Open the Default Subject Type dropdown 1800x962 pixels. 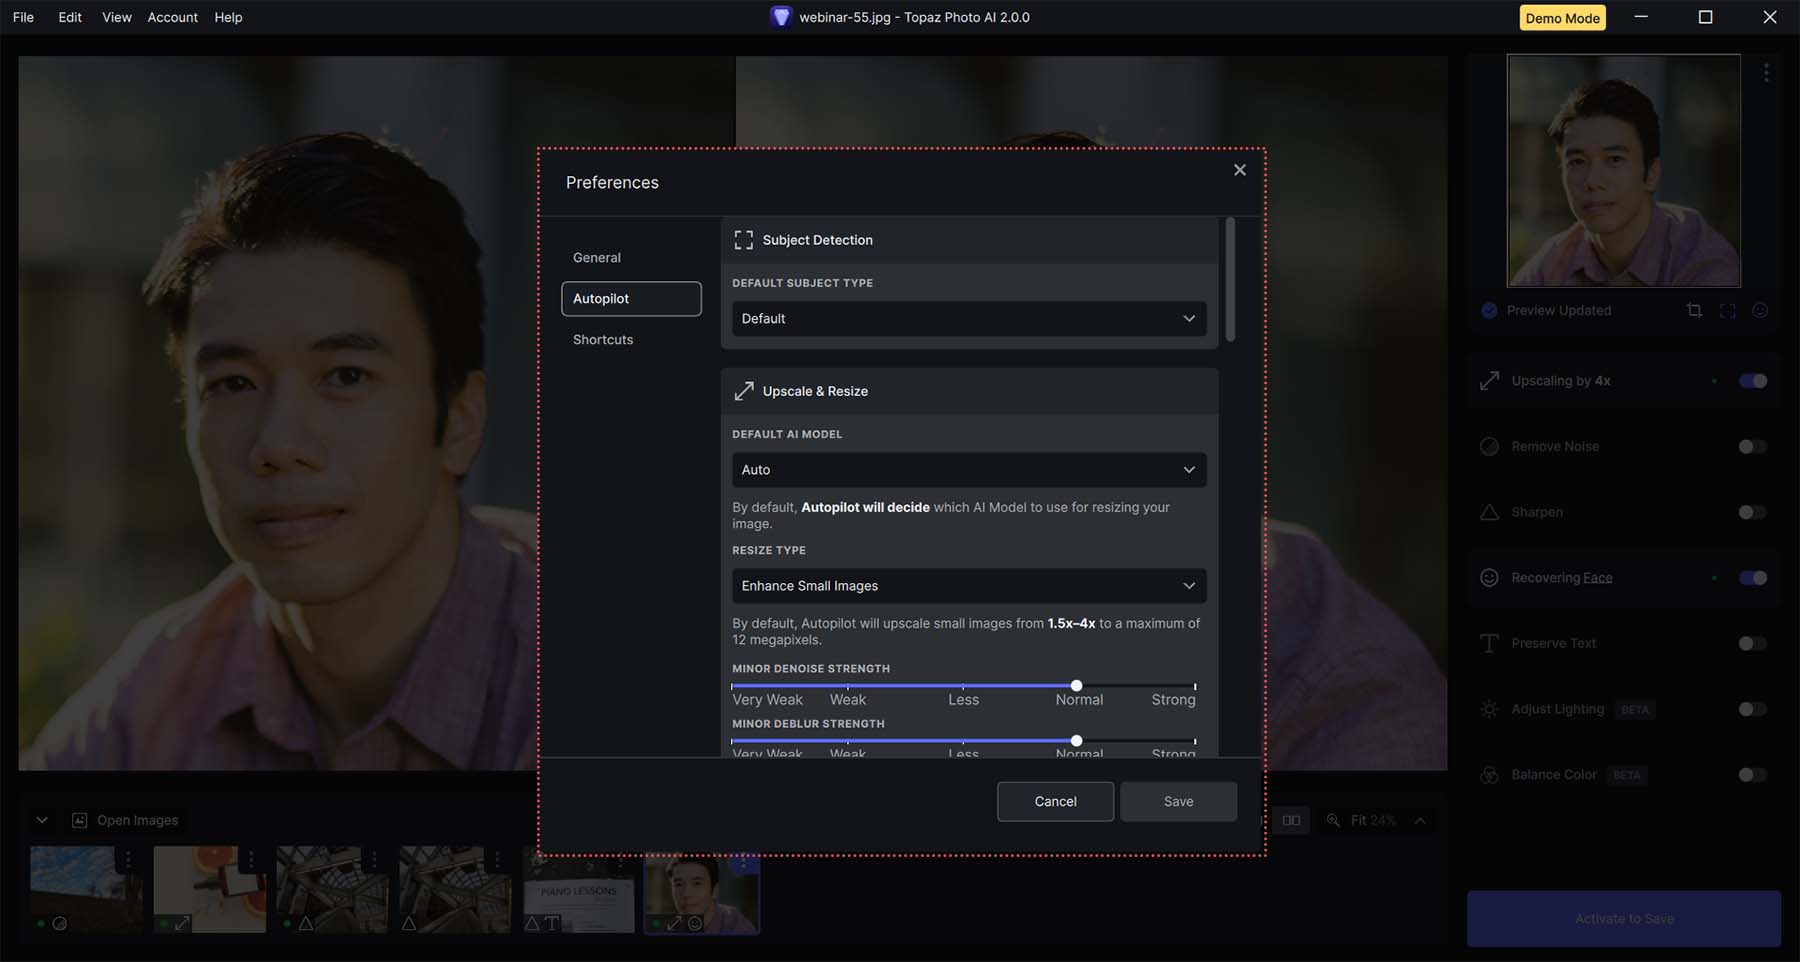tap(967, 318)
